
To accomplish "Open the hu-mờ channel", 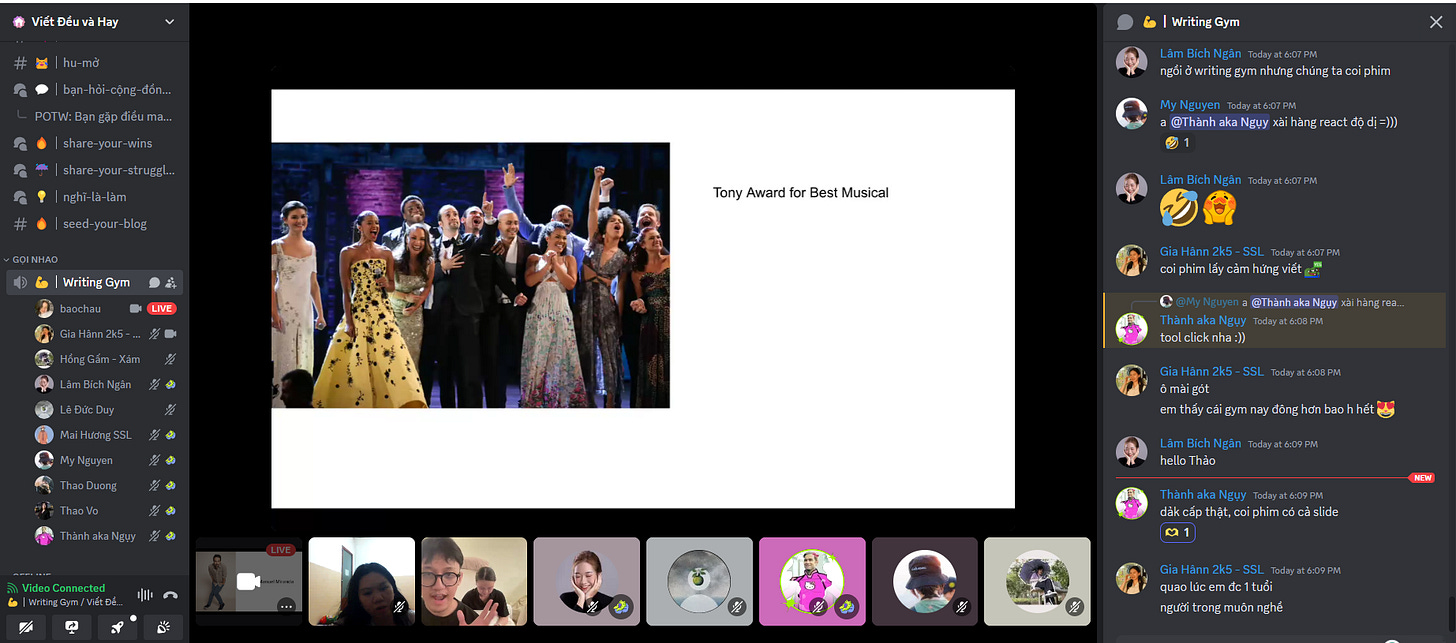I will tap(95, 62).
